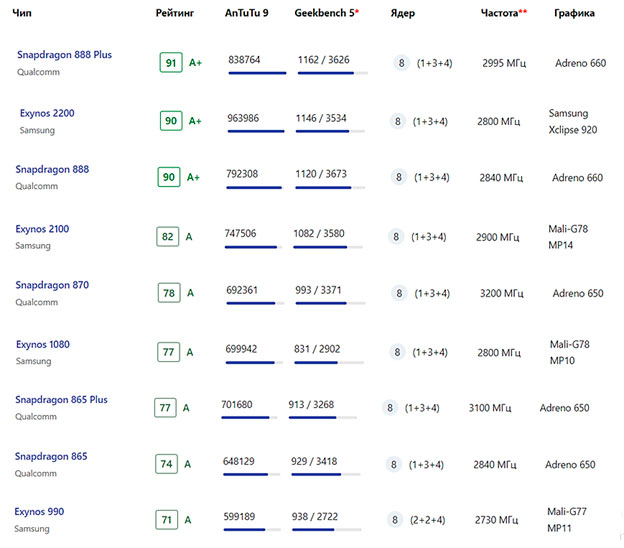
Task: Open the Exynos 1080 chip page
Action: click(43, 345)
